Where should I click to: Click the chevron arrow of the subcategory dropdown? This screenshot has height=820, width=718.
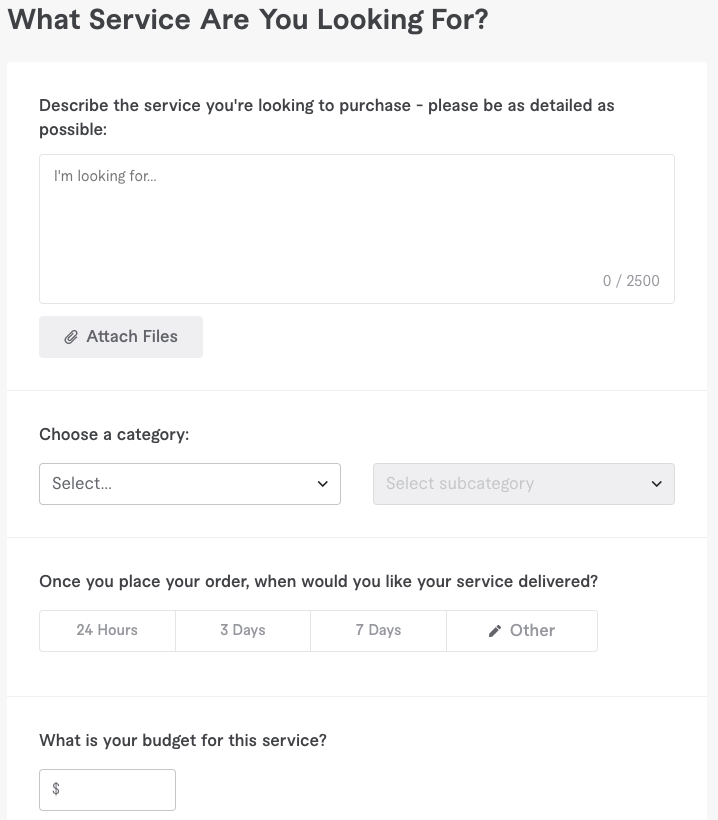point(657,484)
